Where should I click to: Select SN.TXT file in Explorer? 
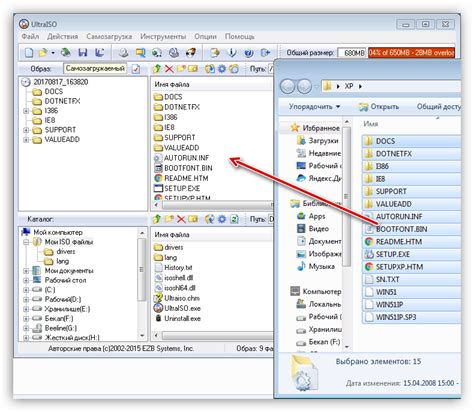(x=411, y=279)
